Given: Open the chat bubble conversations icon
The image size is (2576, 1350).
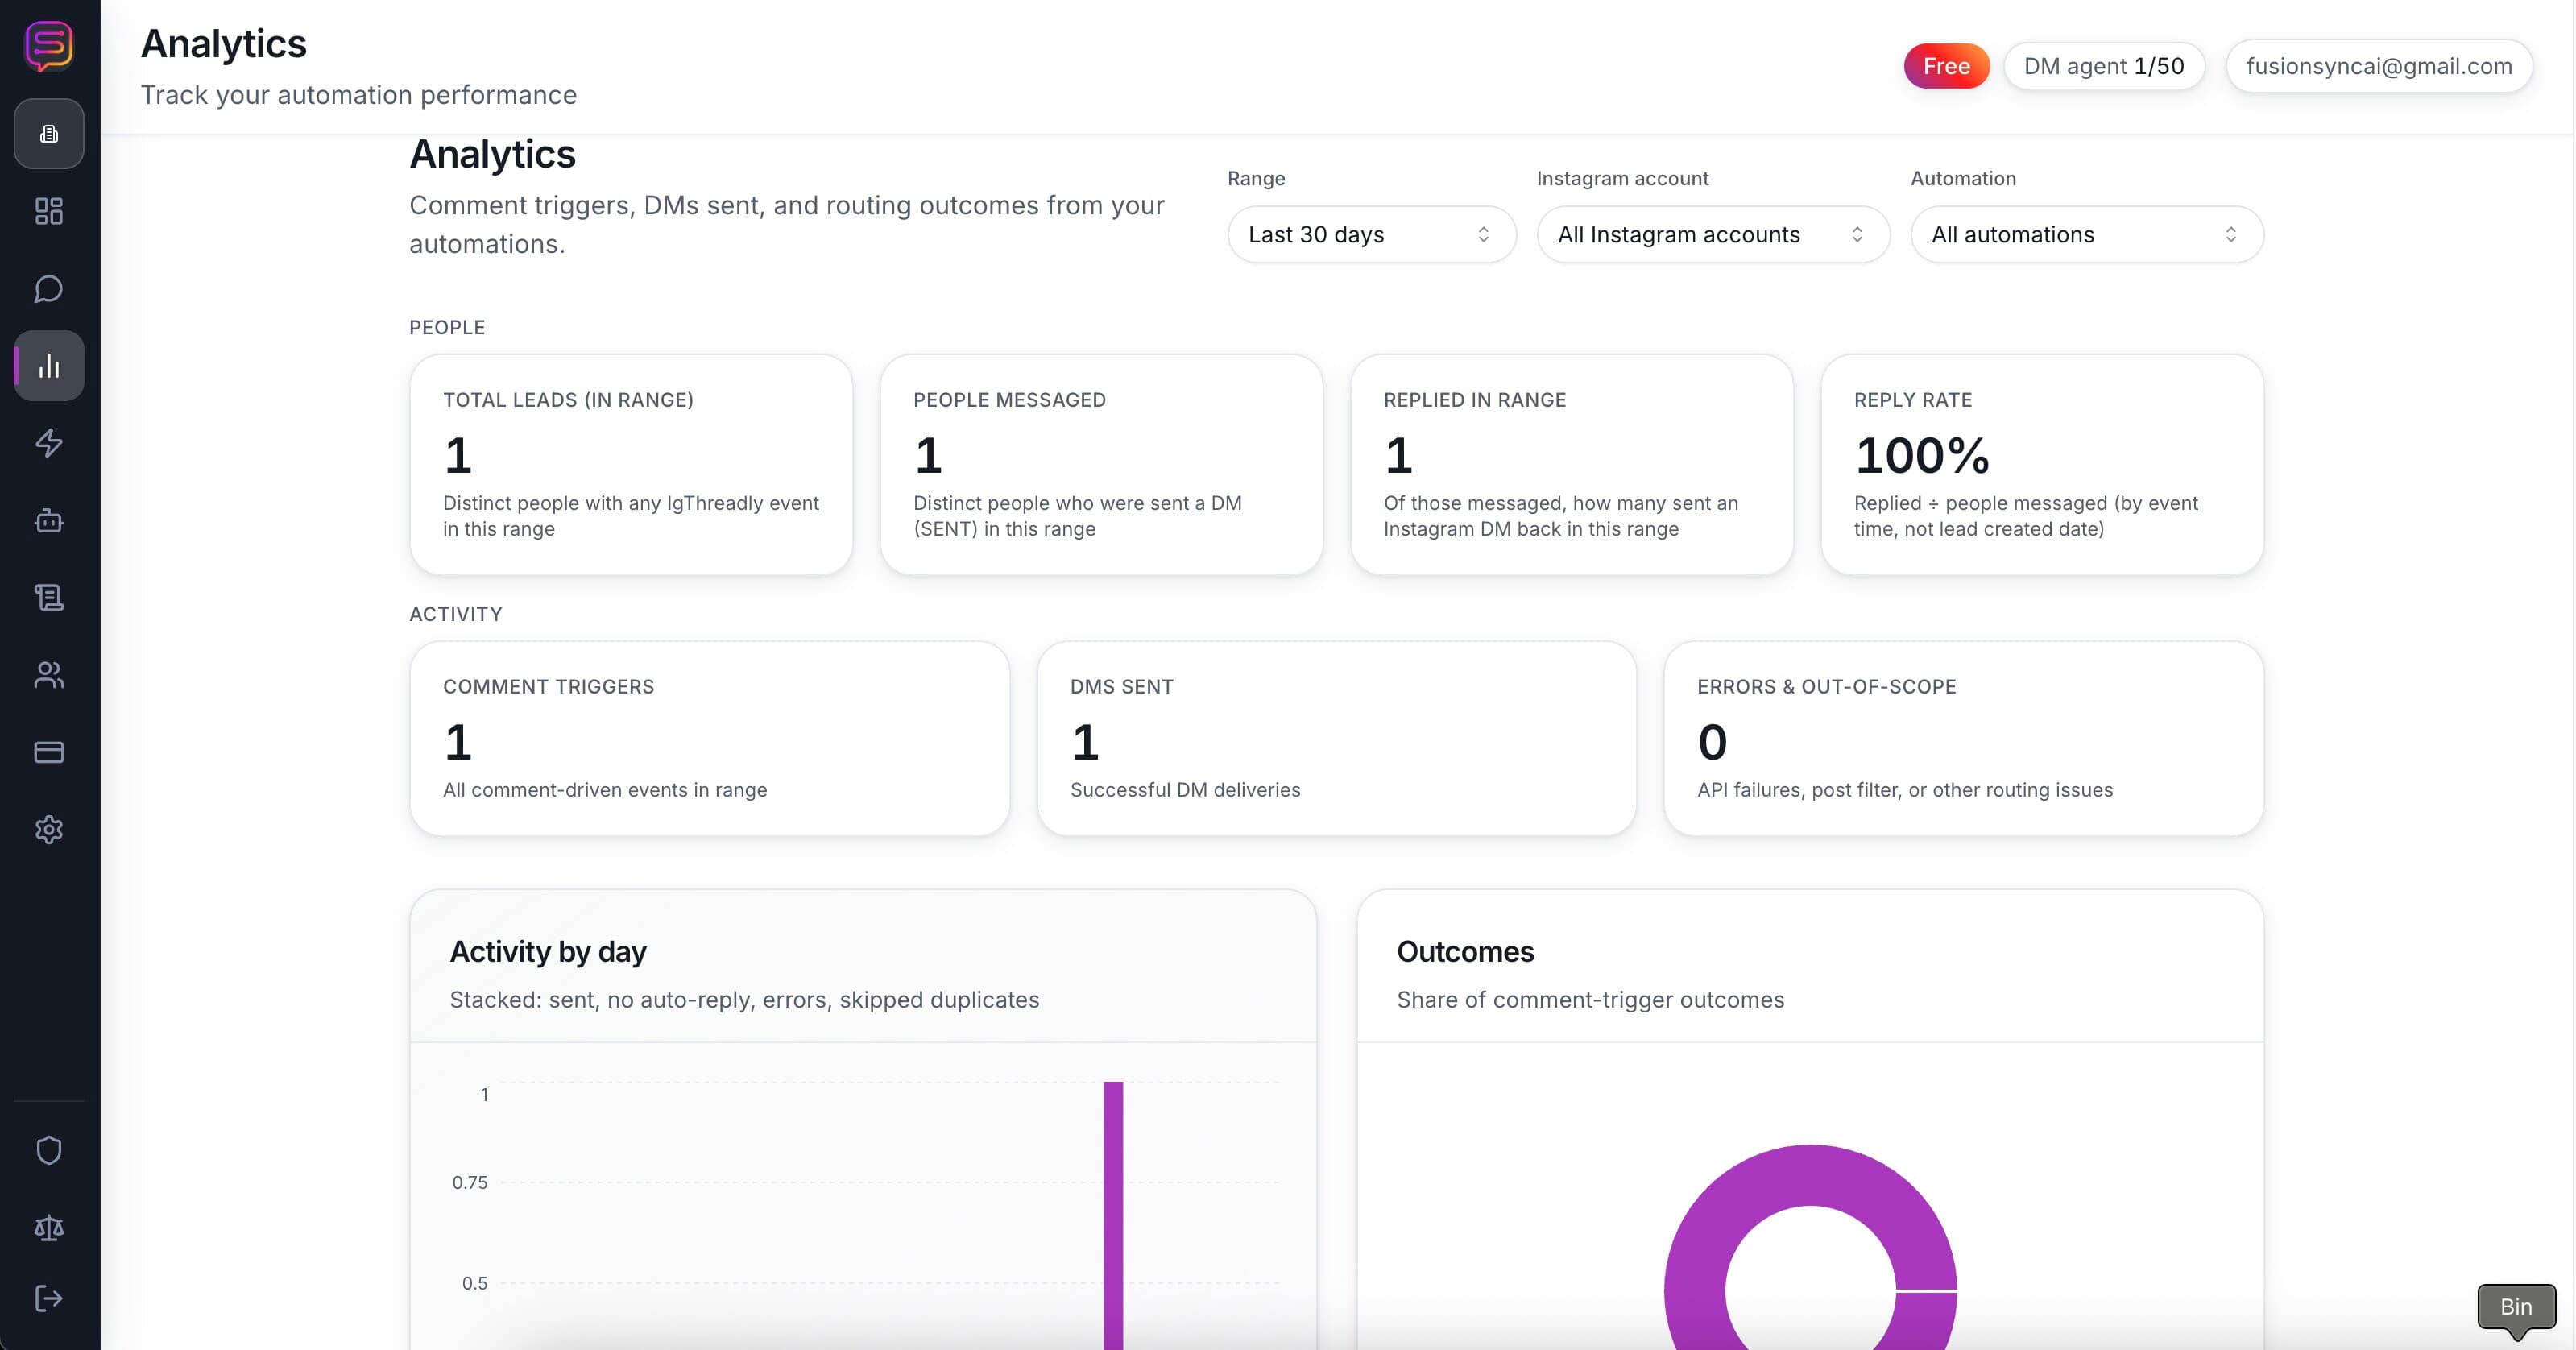Looking at the screenshot, I should coord(49,289).
